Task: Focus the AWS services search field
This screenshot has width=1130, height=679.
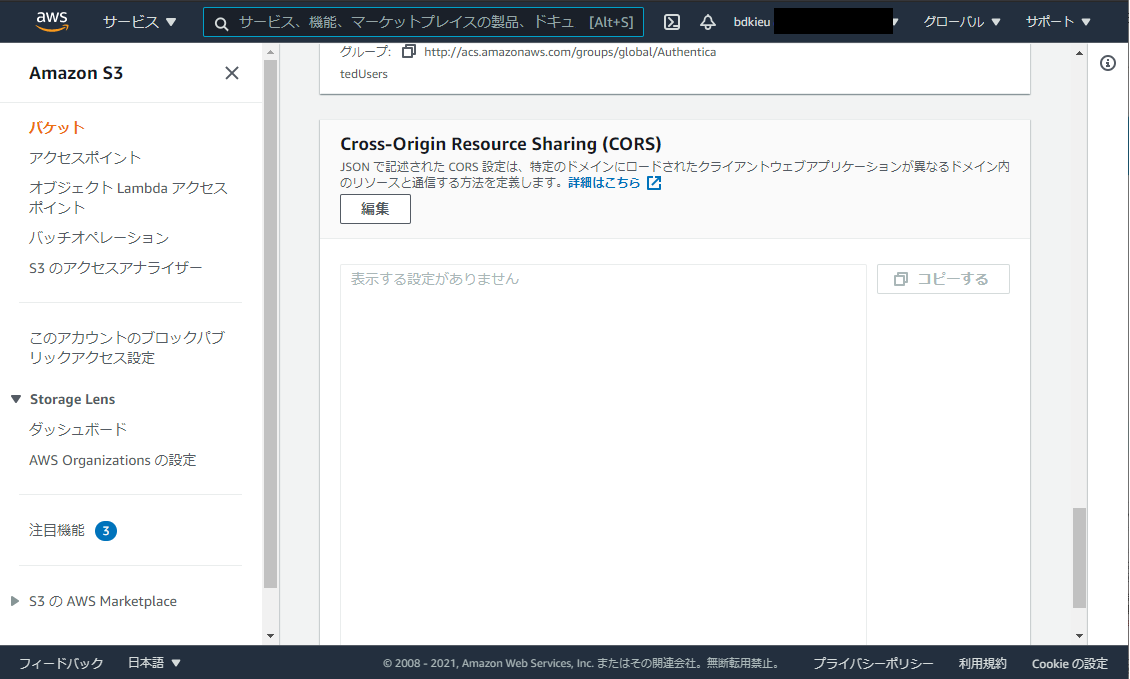Action: (423, 22)
